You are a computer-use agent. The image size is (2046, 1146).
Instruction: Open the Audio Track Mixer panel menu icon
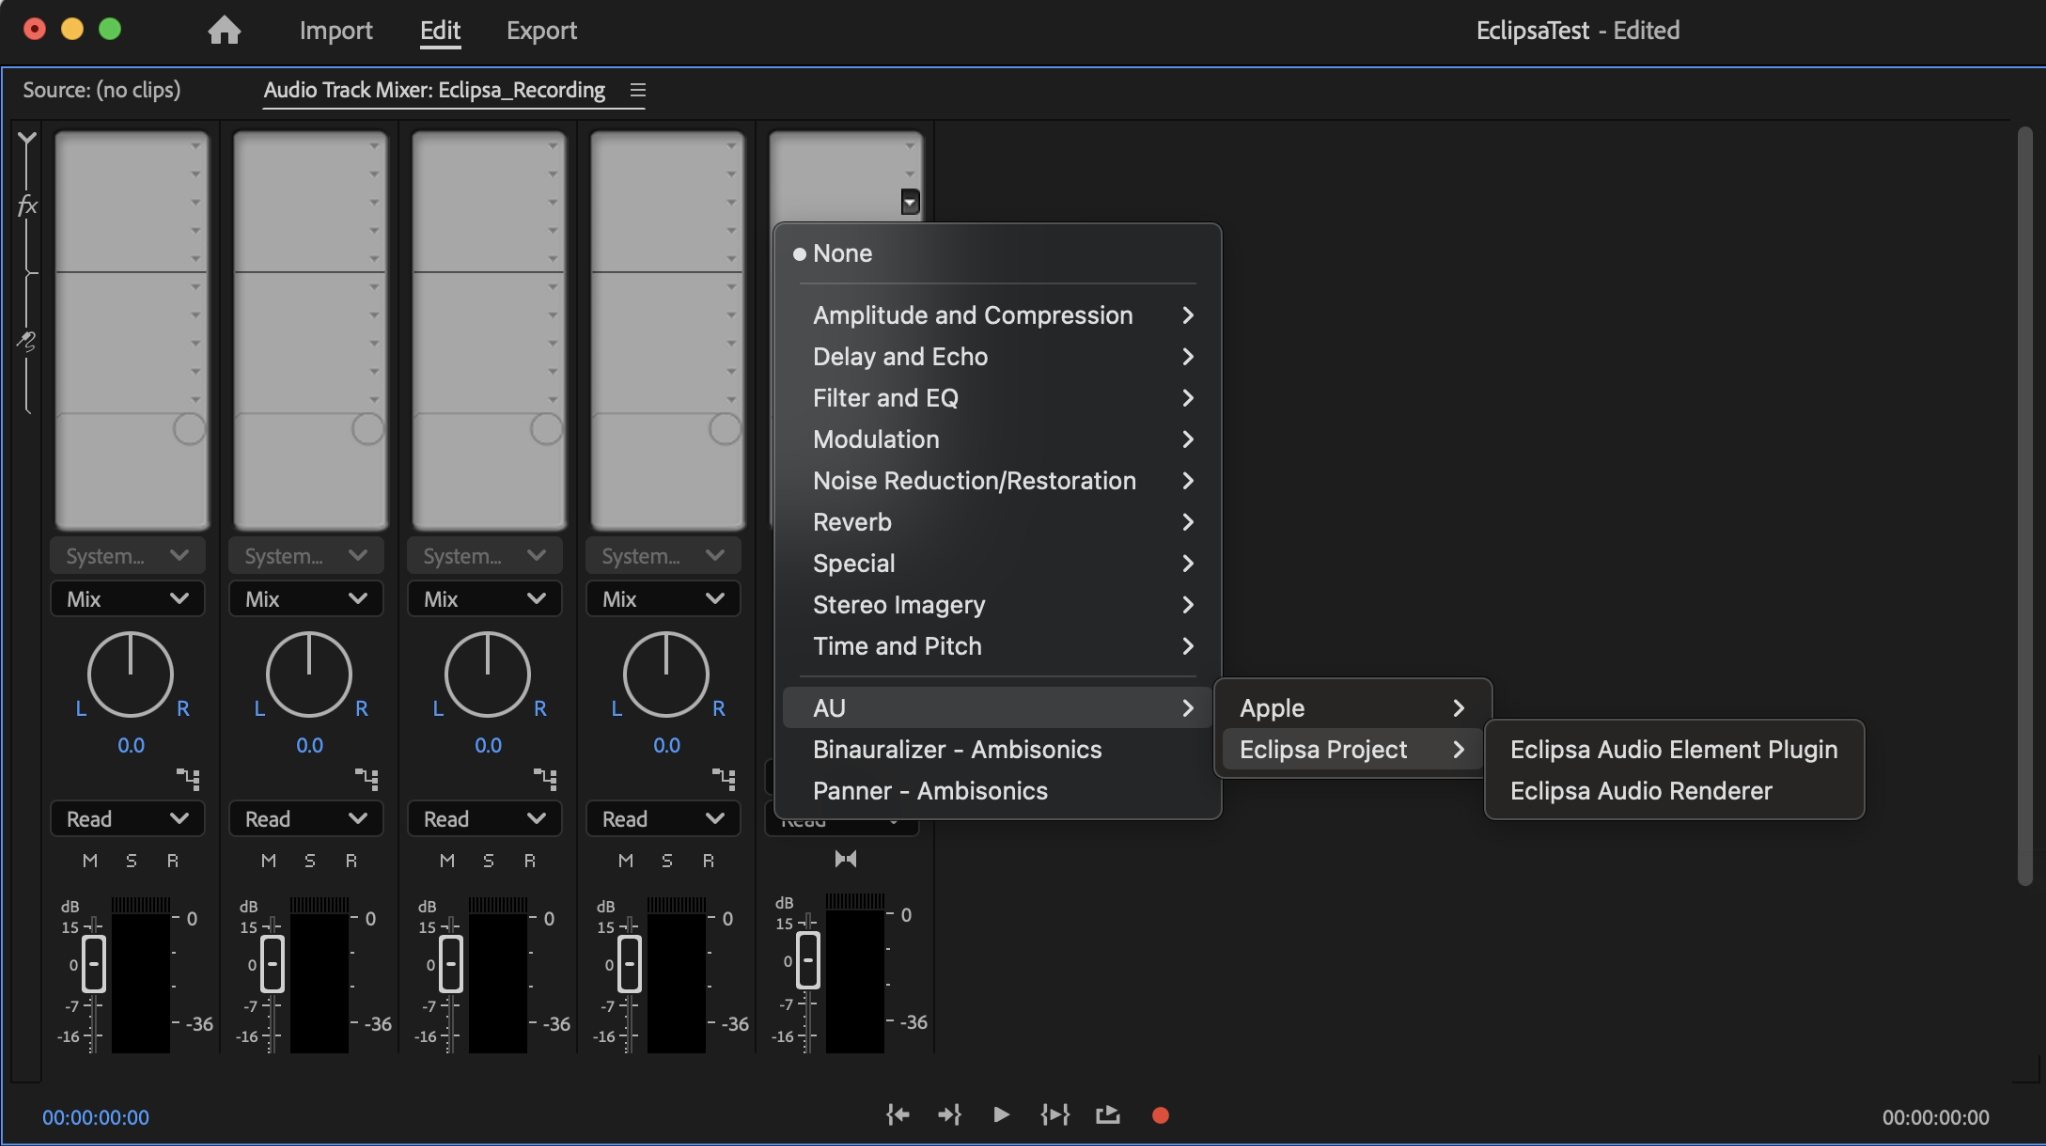pyautogui.click(x=637, y=91)
